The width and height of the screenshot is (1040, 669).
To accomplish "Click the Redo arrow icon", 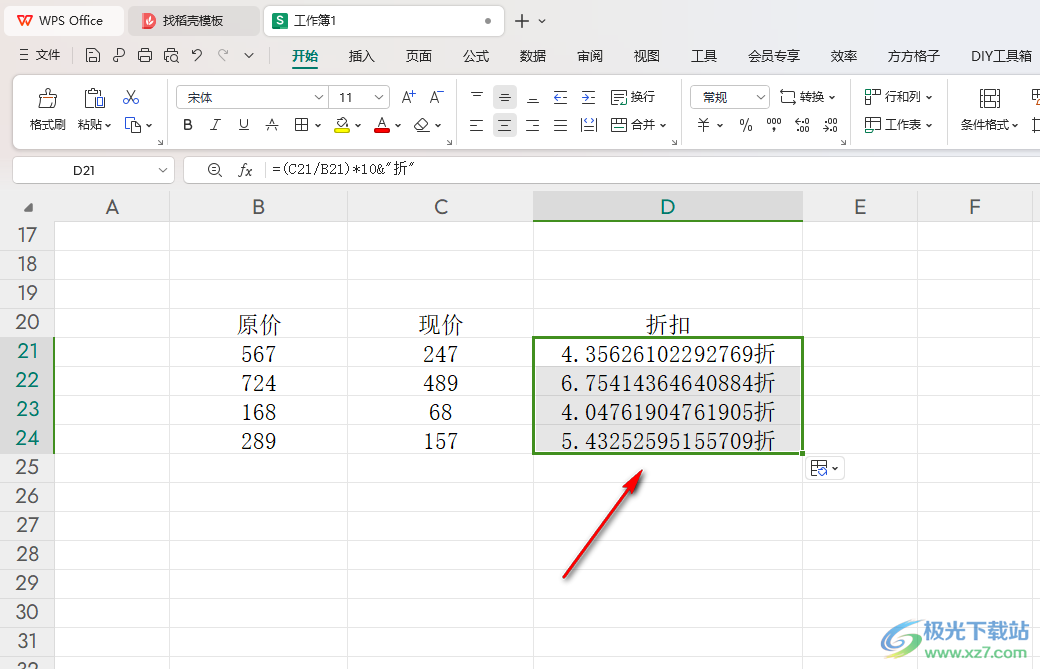I will (224, 56).
